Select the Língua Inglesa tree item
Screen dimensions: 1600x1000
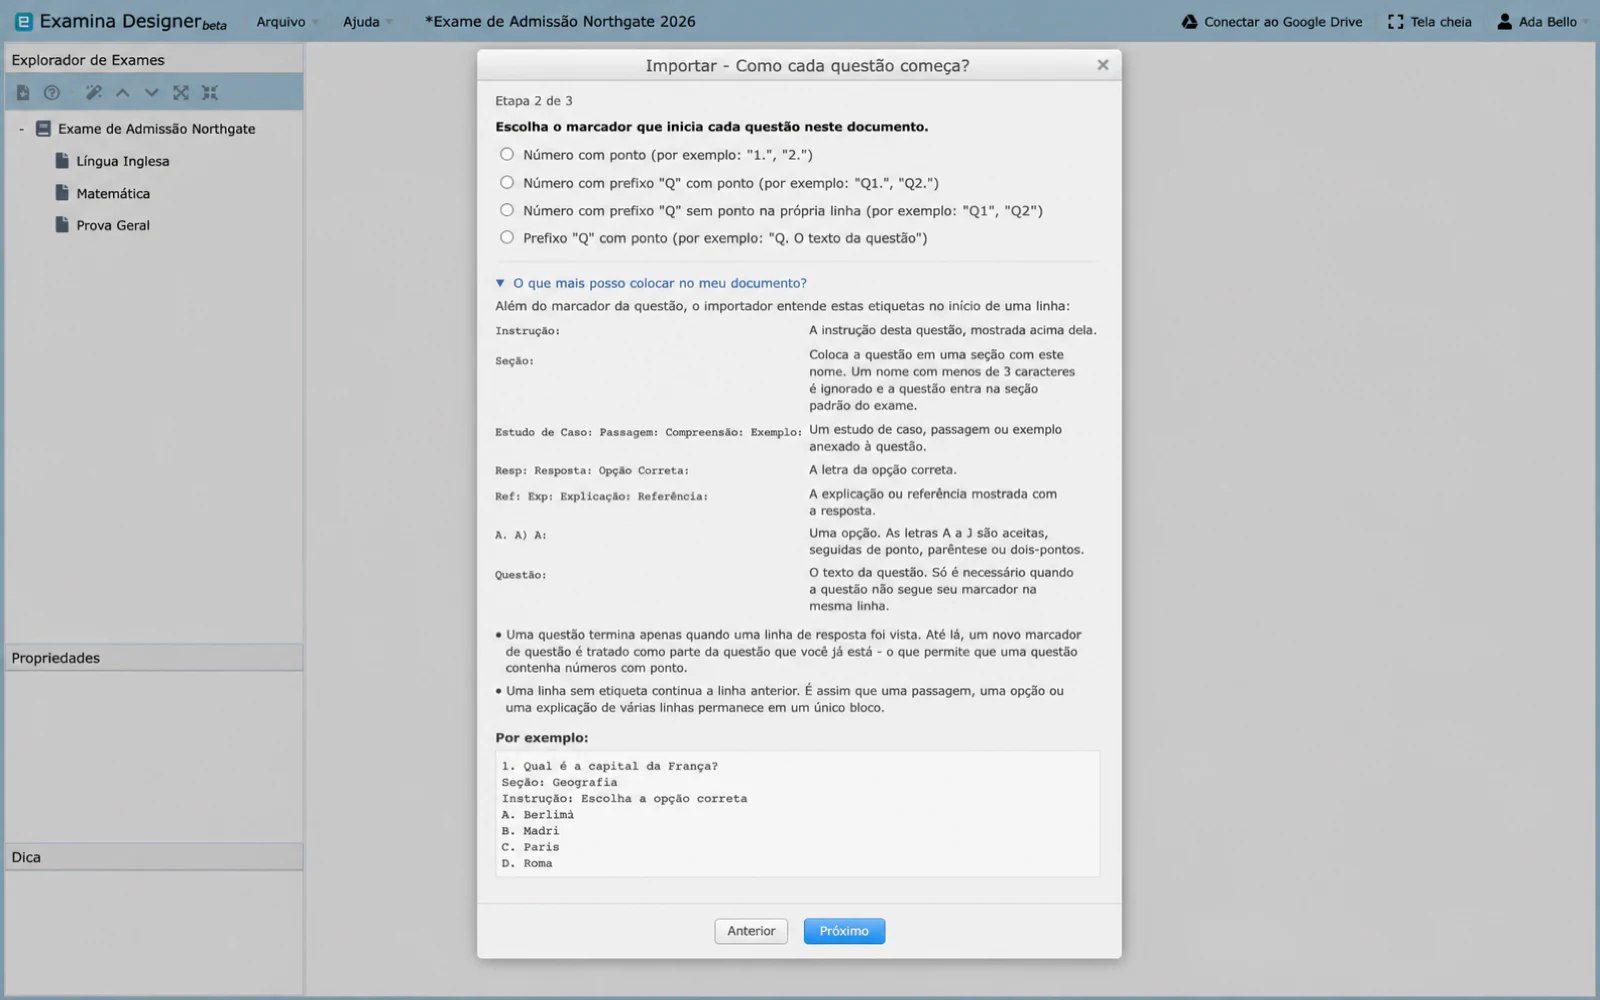click(123, 161)
